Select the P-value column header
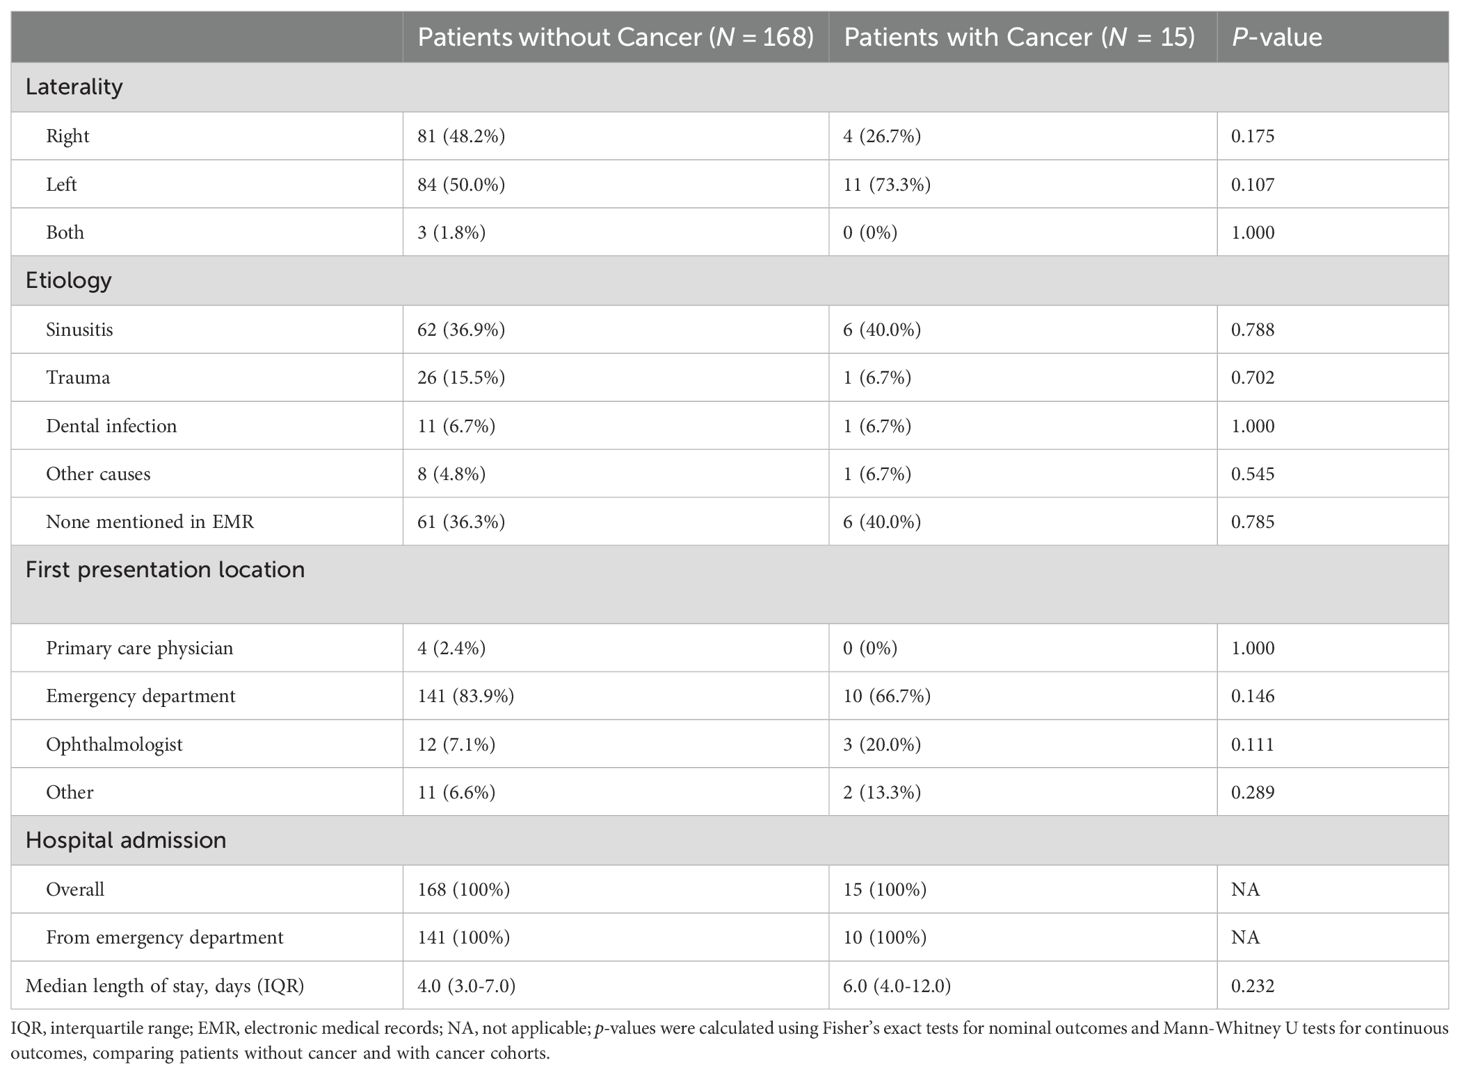Image resolution: width=1460 pixels, height=1074 pixels. pos(1276,37)
